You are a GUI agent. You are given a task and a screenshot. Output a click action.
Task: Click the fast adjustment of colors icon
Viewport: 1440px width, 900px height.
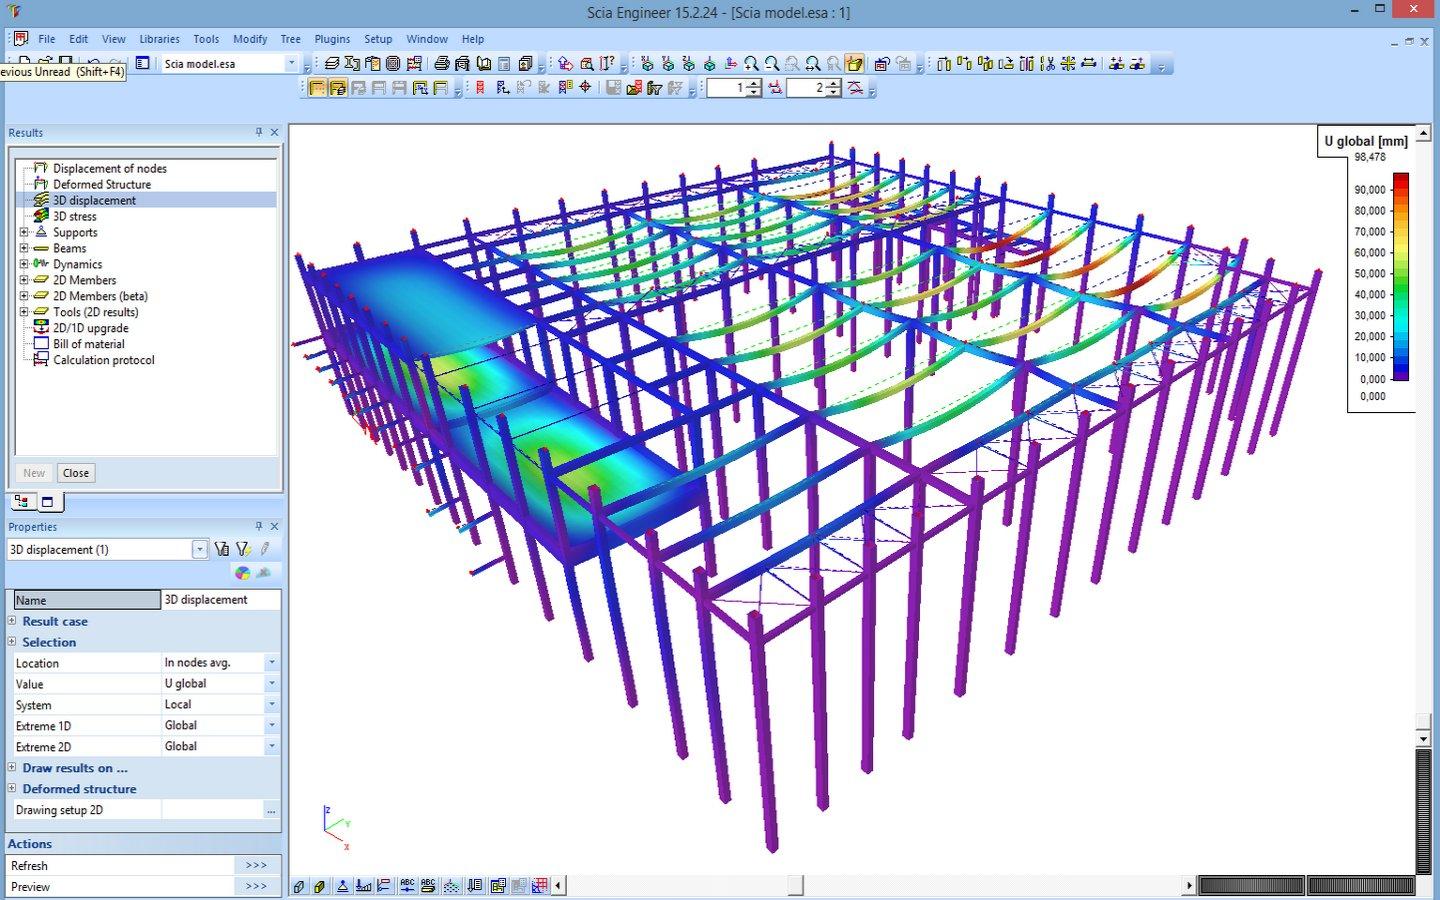click(x=240, y=573)
